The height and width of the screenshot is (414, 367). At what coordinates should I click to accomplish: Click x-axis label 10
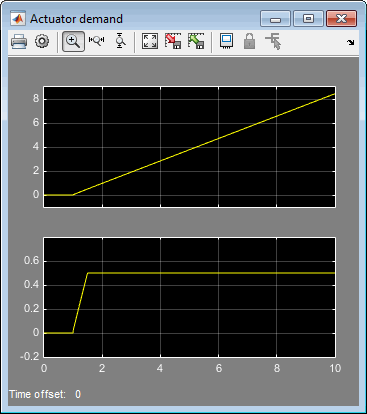tap(335, 368)
